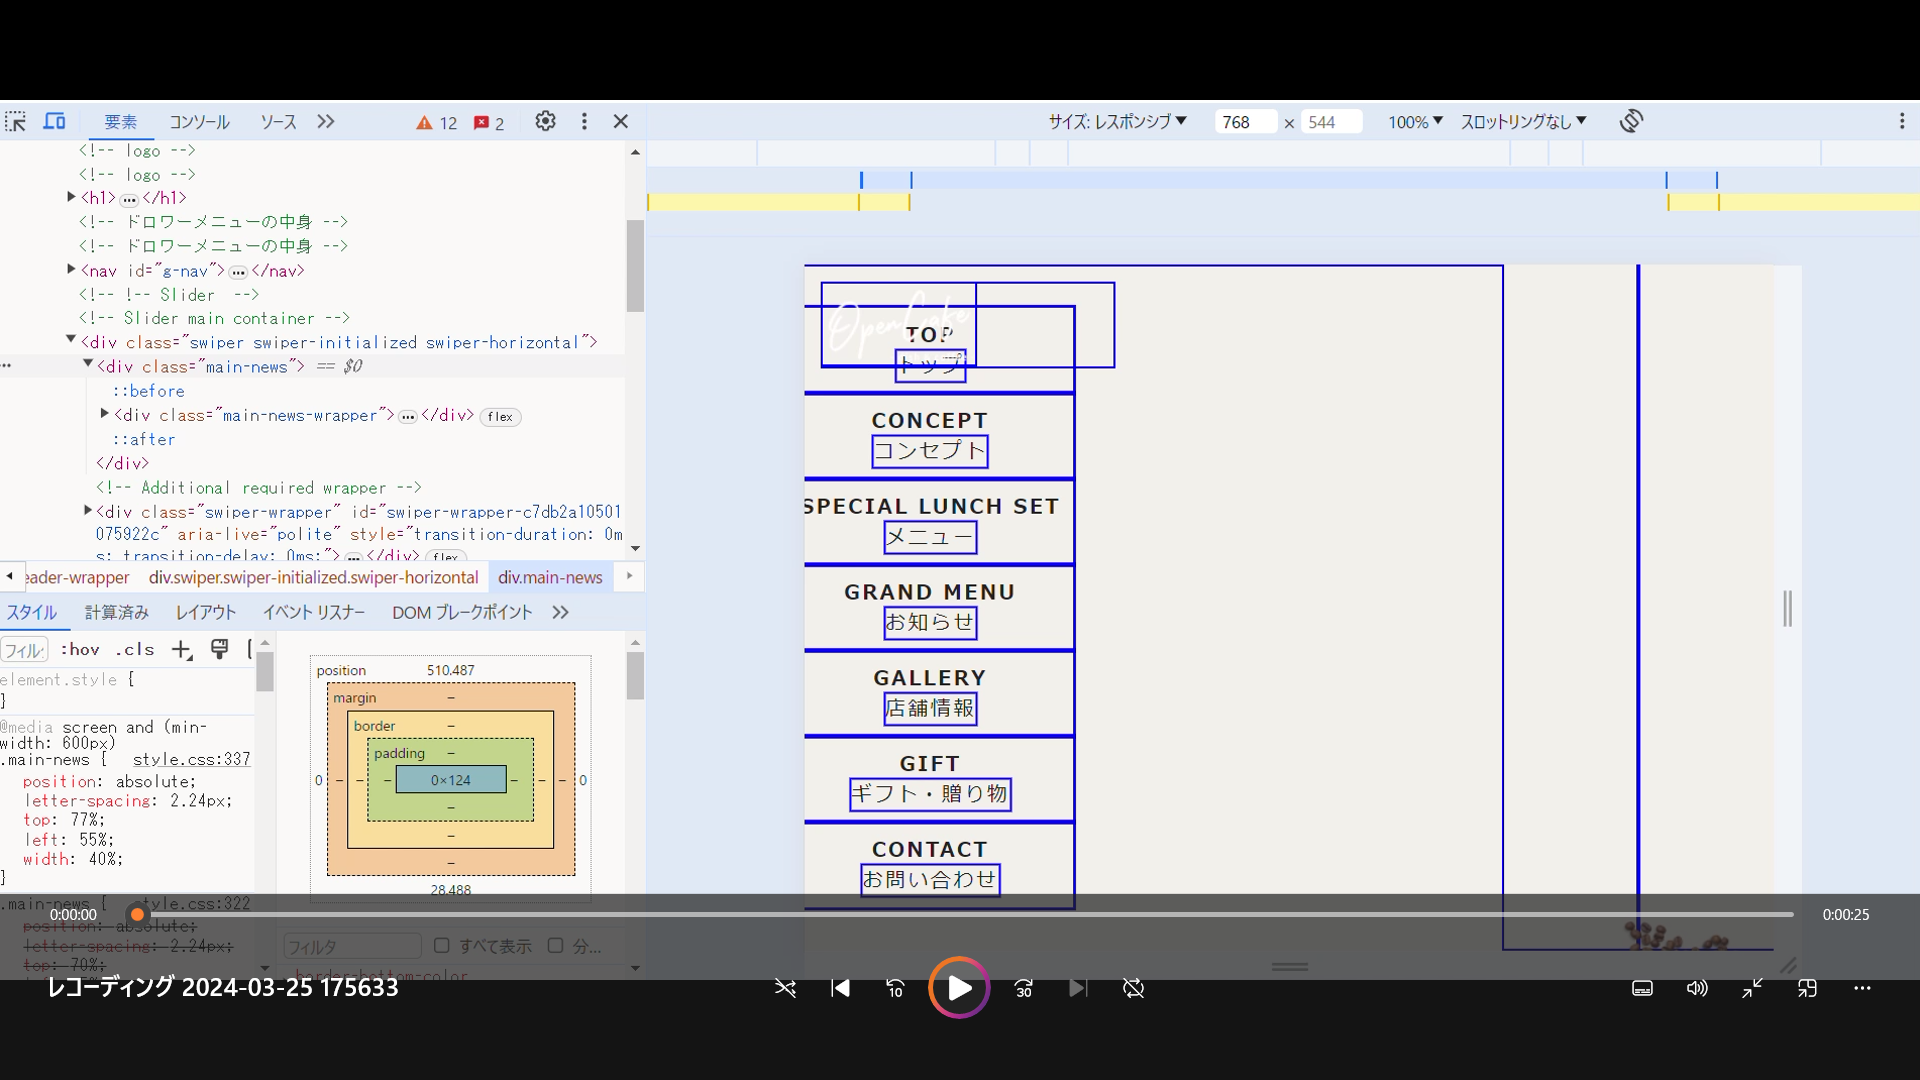The image size is (1920, 1080).
Task: Expand the nav id g-nav node
Action: click(x=71, y=270)
